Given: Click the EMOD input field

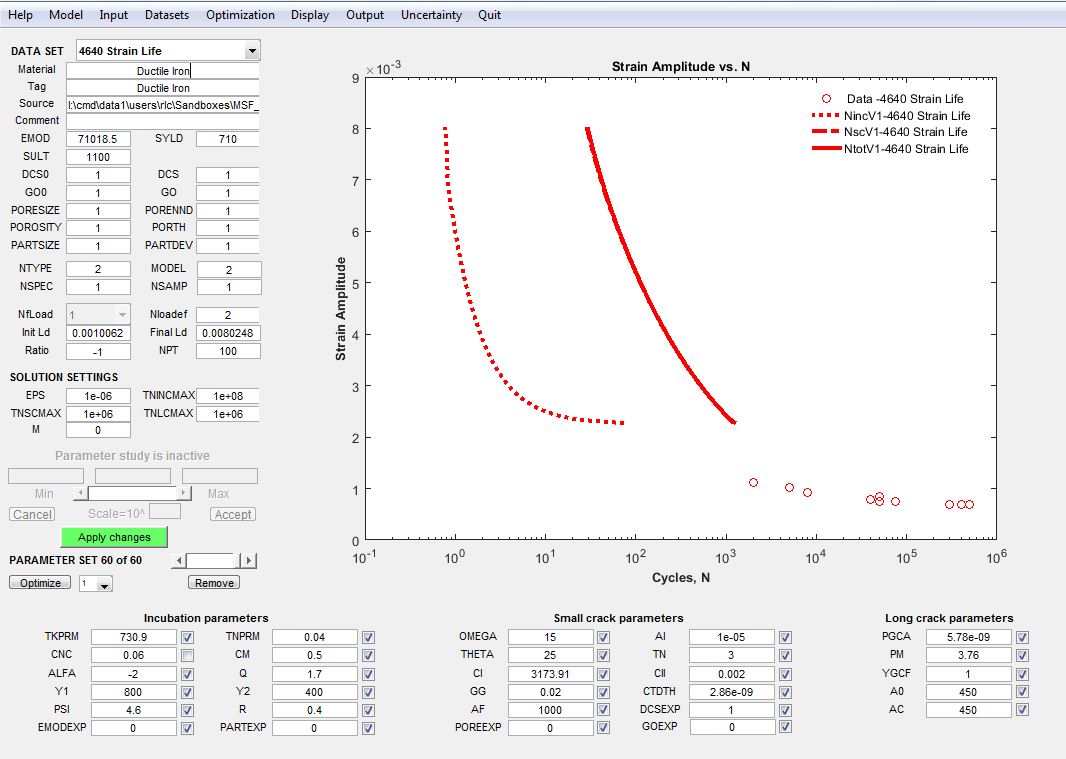Looking at the screenshot, I should (x=98, y=139).
